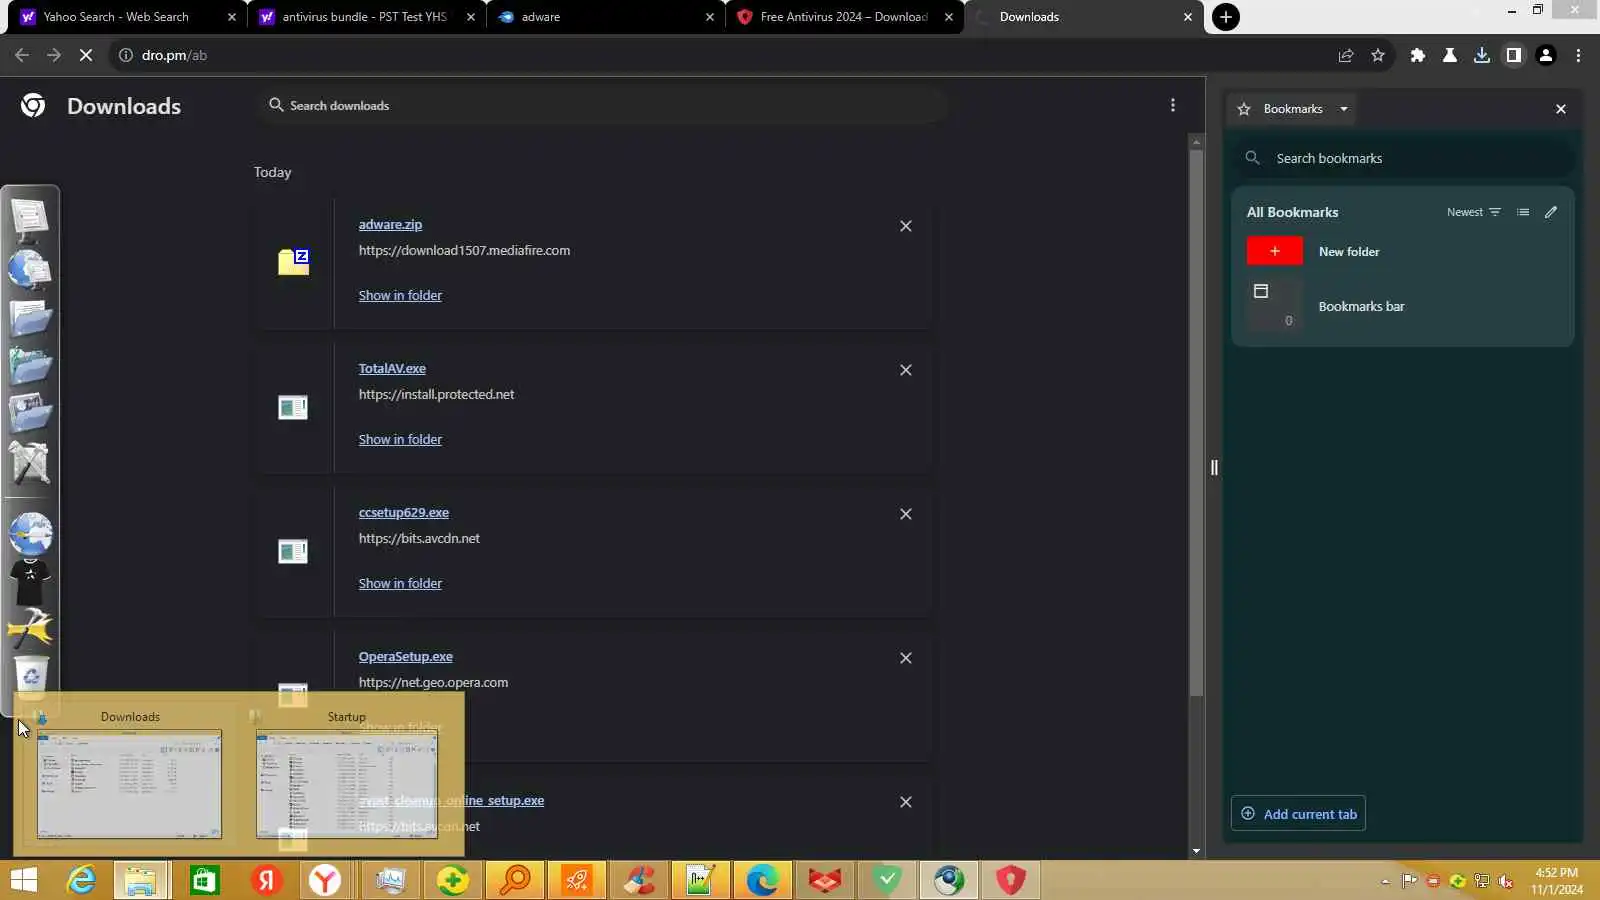This screenshot has width=1600, height=900.
Task: Remove adware.zip from the downloads list
Action: coord(906,226)
